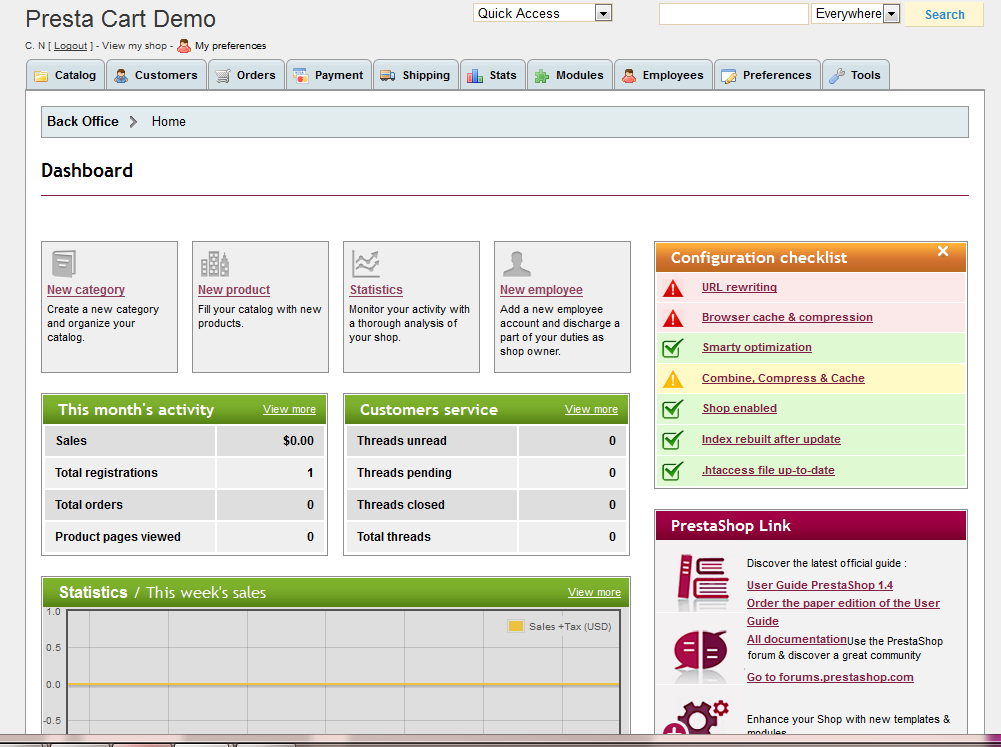Image resolution: width=1001 pixels, height=747 pixels.
Task: Click the Statistics line chart icon
Action: [x=366, y=263]
